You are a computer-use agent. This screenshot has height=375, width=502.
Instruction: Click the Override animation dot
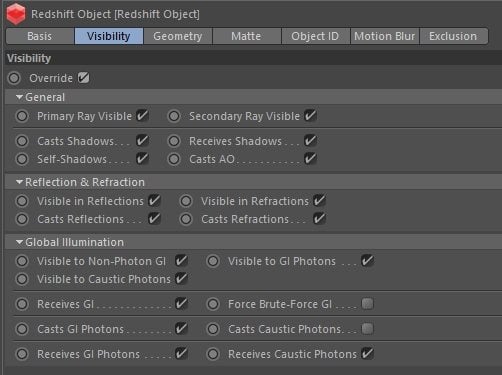tap(14, 78)
